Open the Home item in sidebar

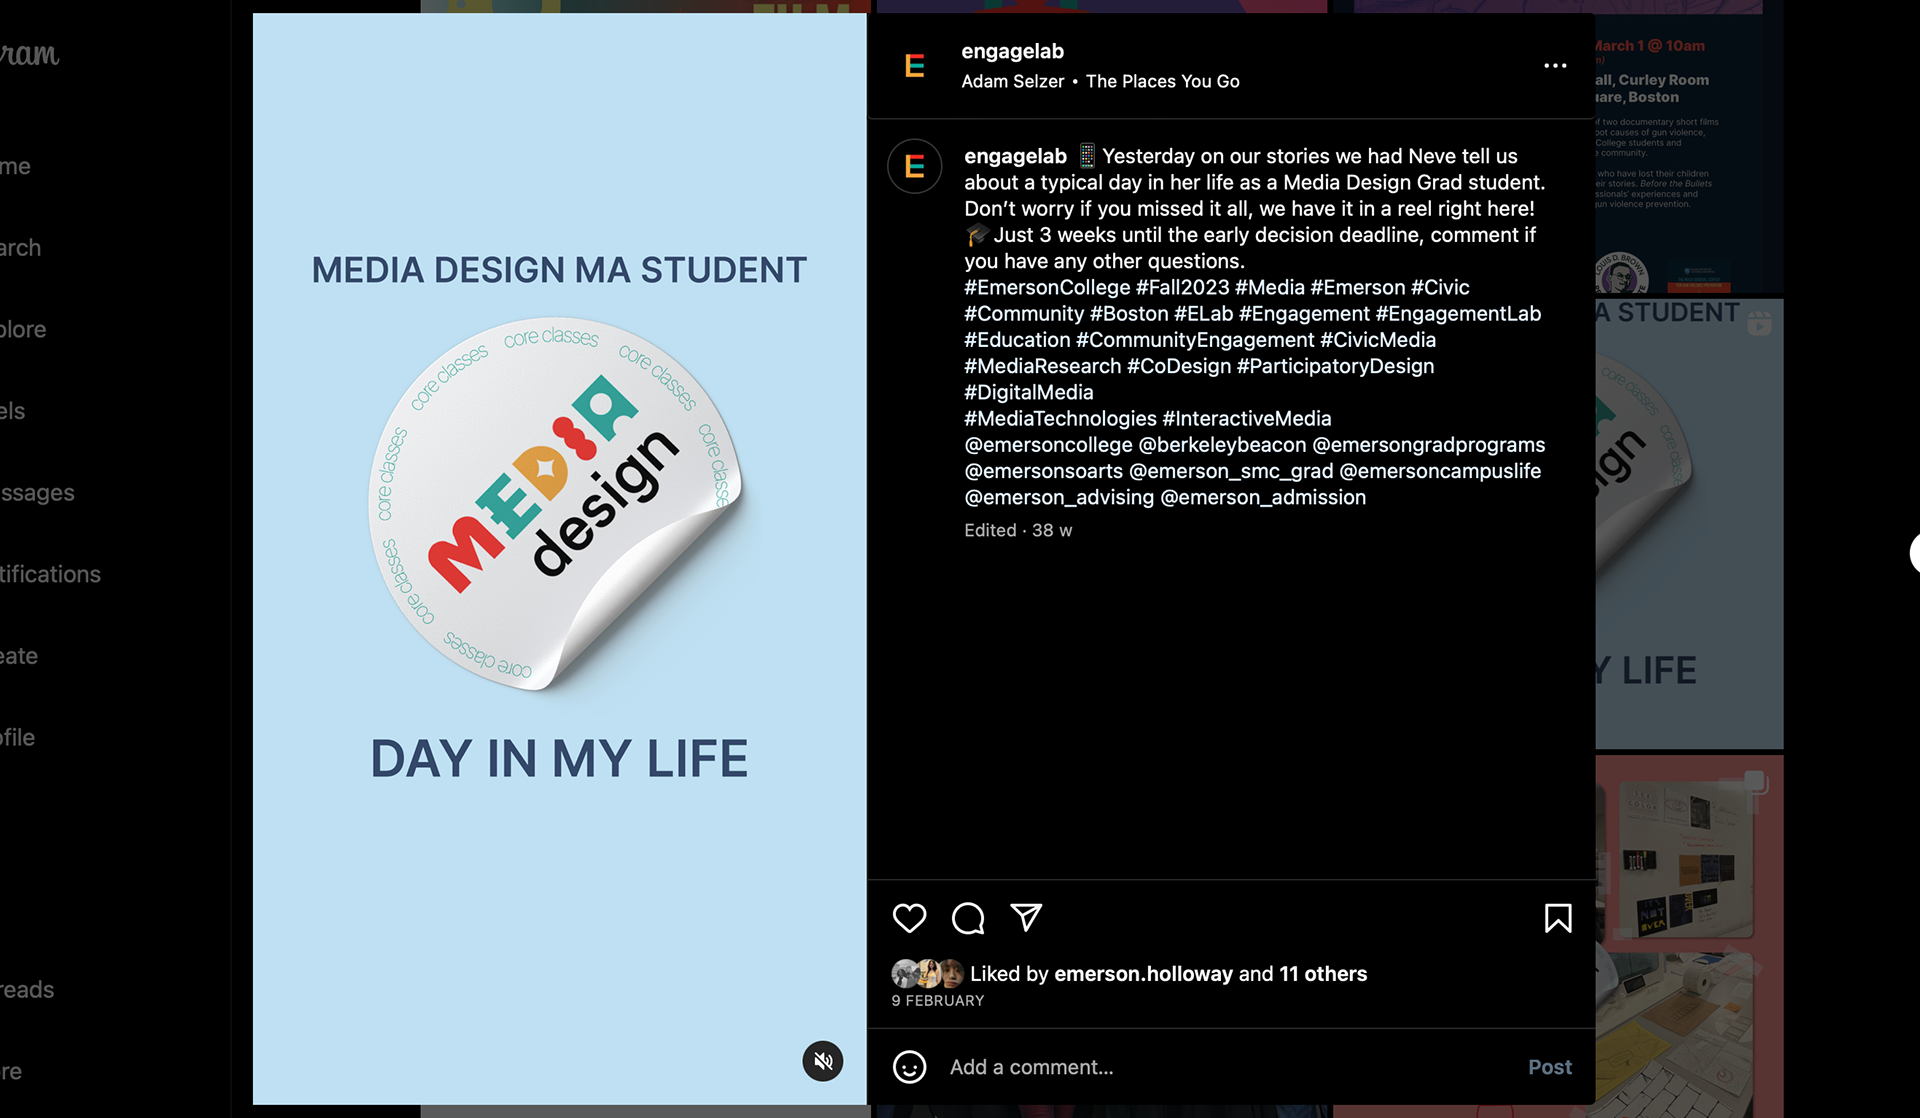click(15, 166)
